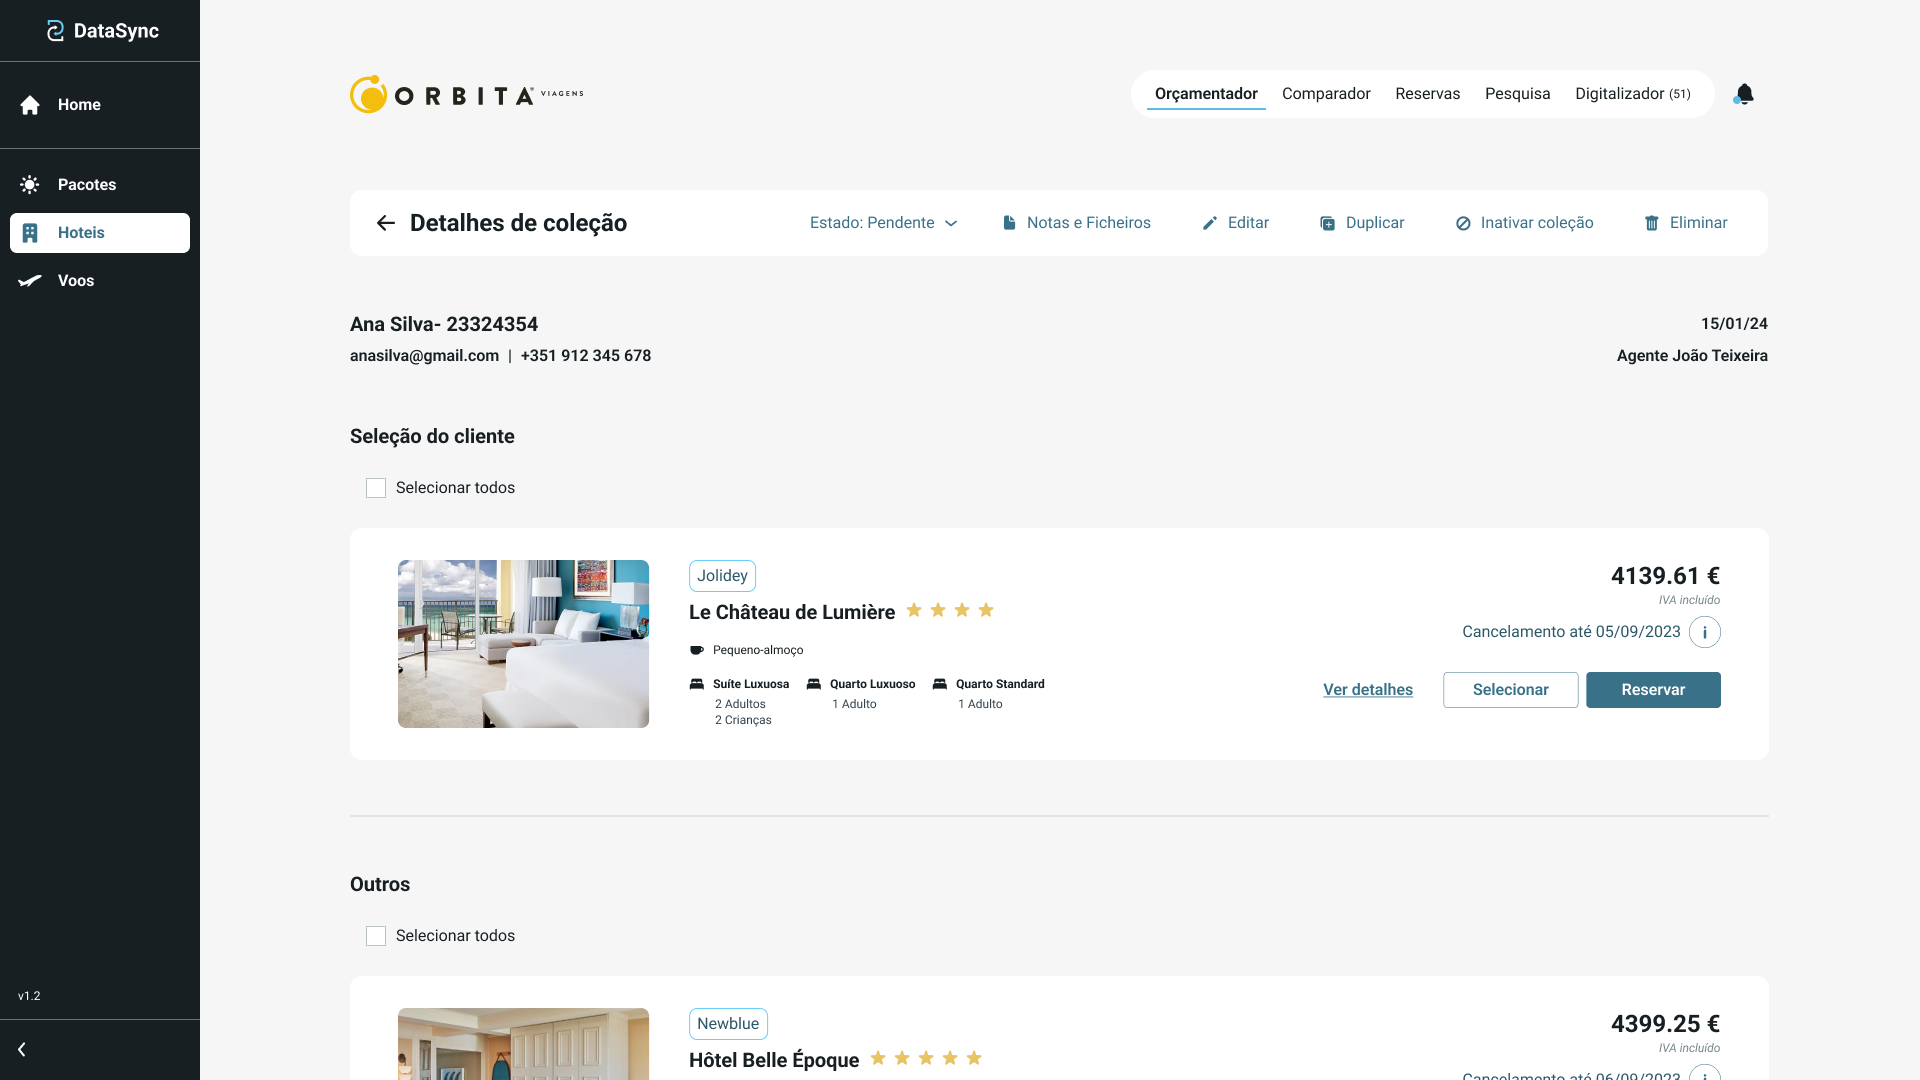
Task: Click the back arrow beside Detalhes de coleção
Action: pyautogui.click(x=385, y=223)
